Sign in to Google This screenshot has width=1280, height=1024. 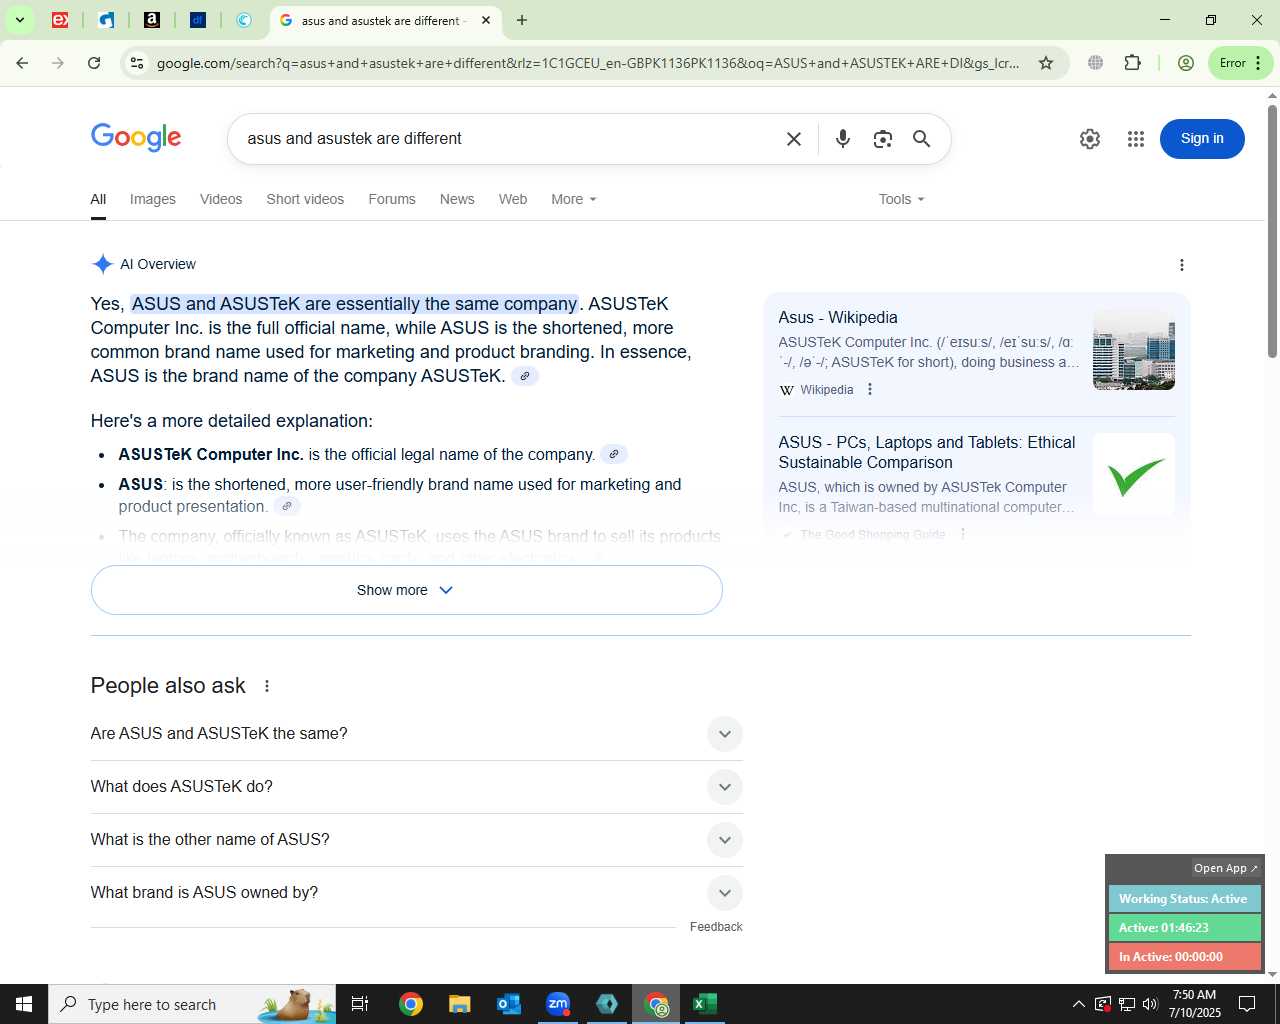pos(1202,139)
